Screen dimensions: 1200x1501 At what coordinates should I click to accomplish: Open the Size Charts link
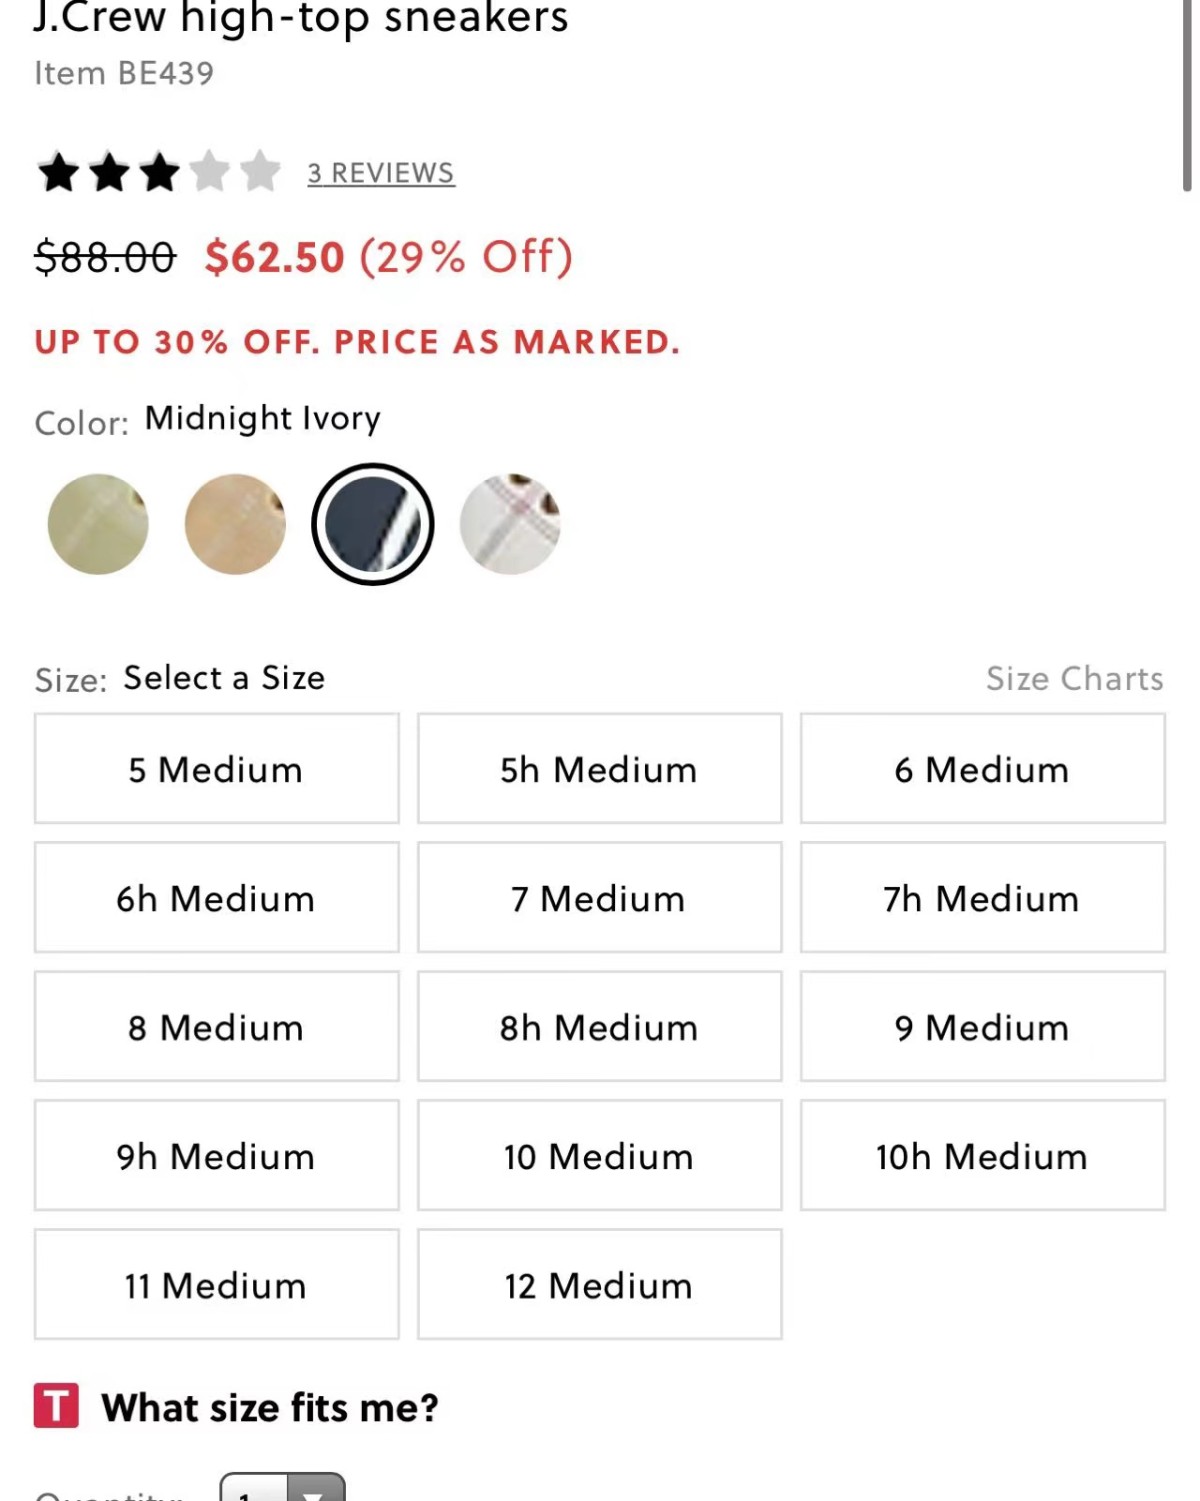coord(1074,679)
